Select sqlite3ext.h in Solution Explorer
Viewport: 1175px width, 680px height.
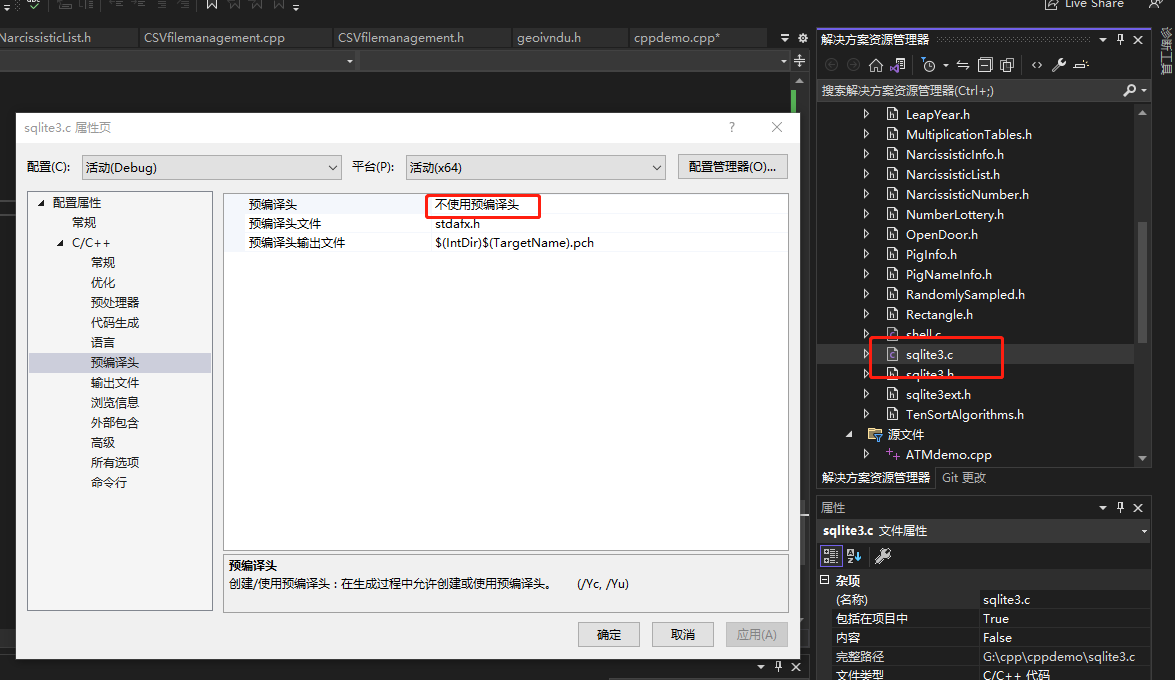937,394
